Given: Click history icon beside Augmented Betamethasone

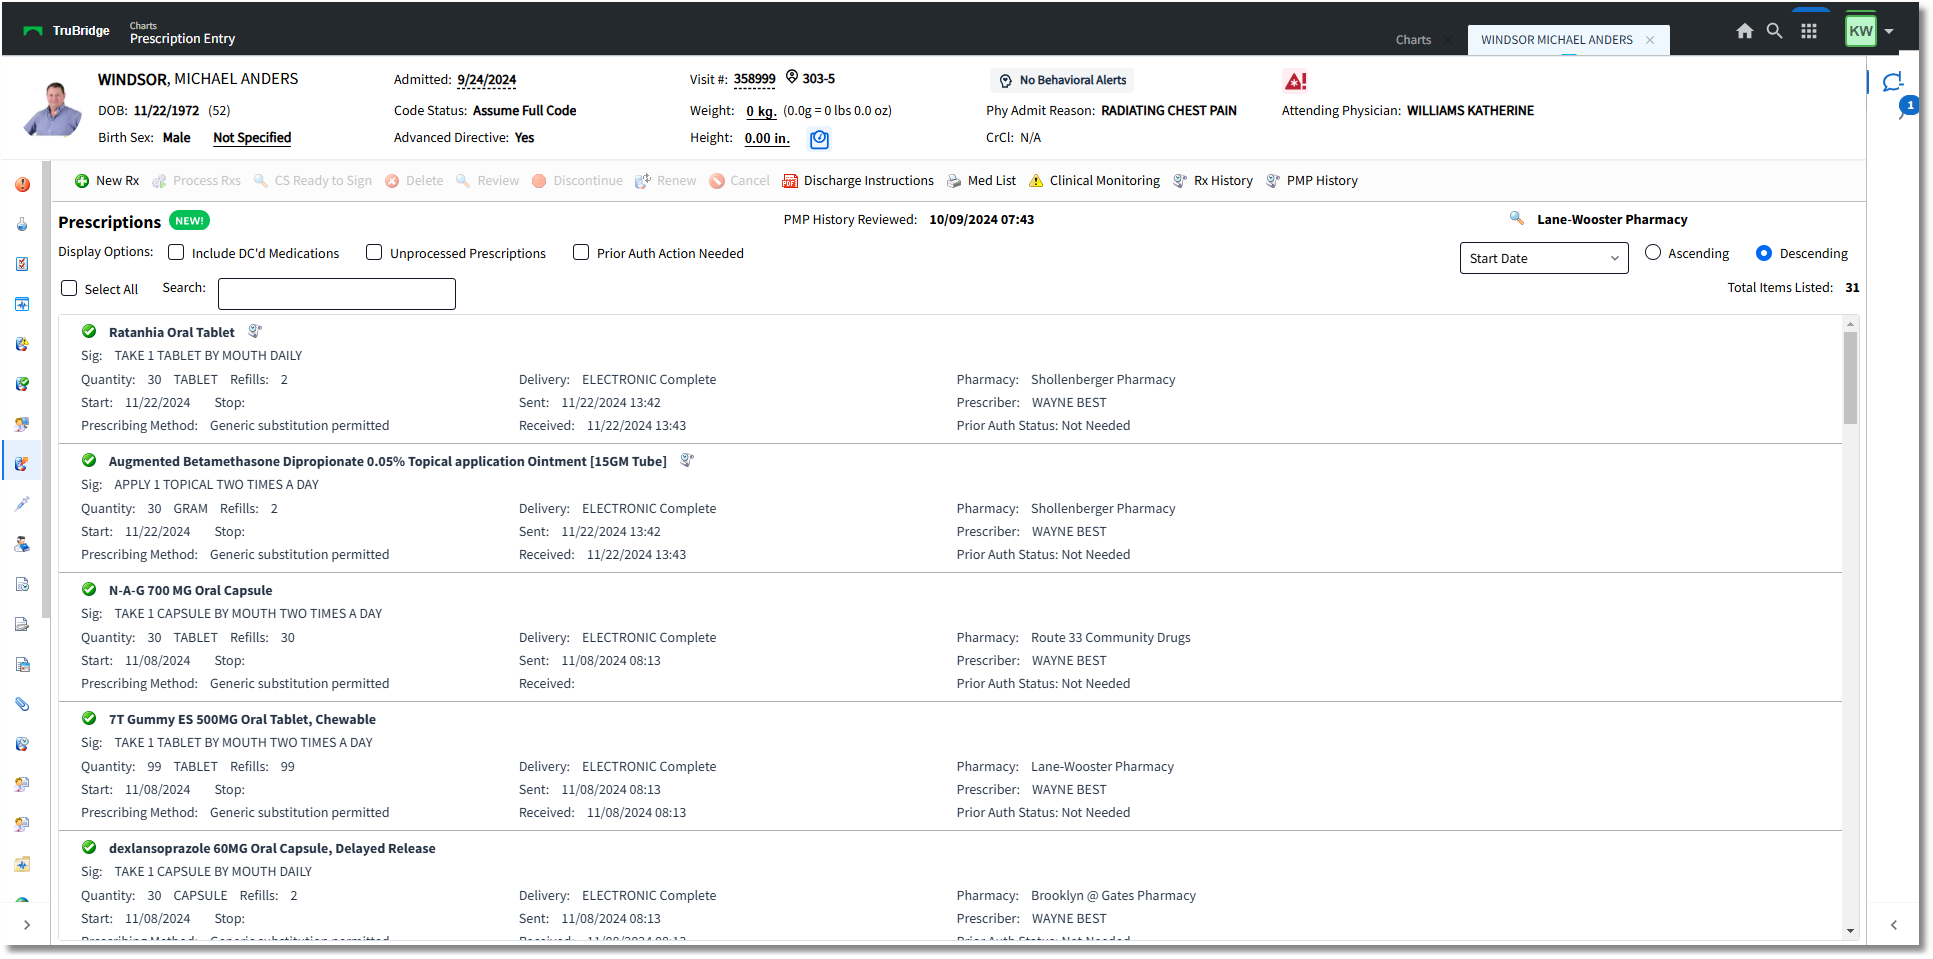Looking at the screenshot, I should point(687,460).
